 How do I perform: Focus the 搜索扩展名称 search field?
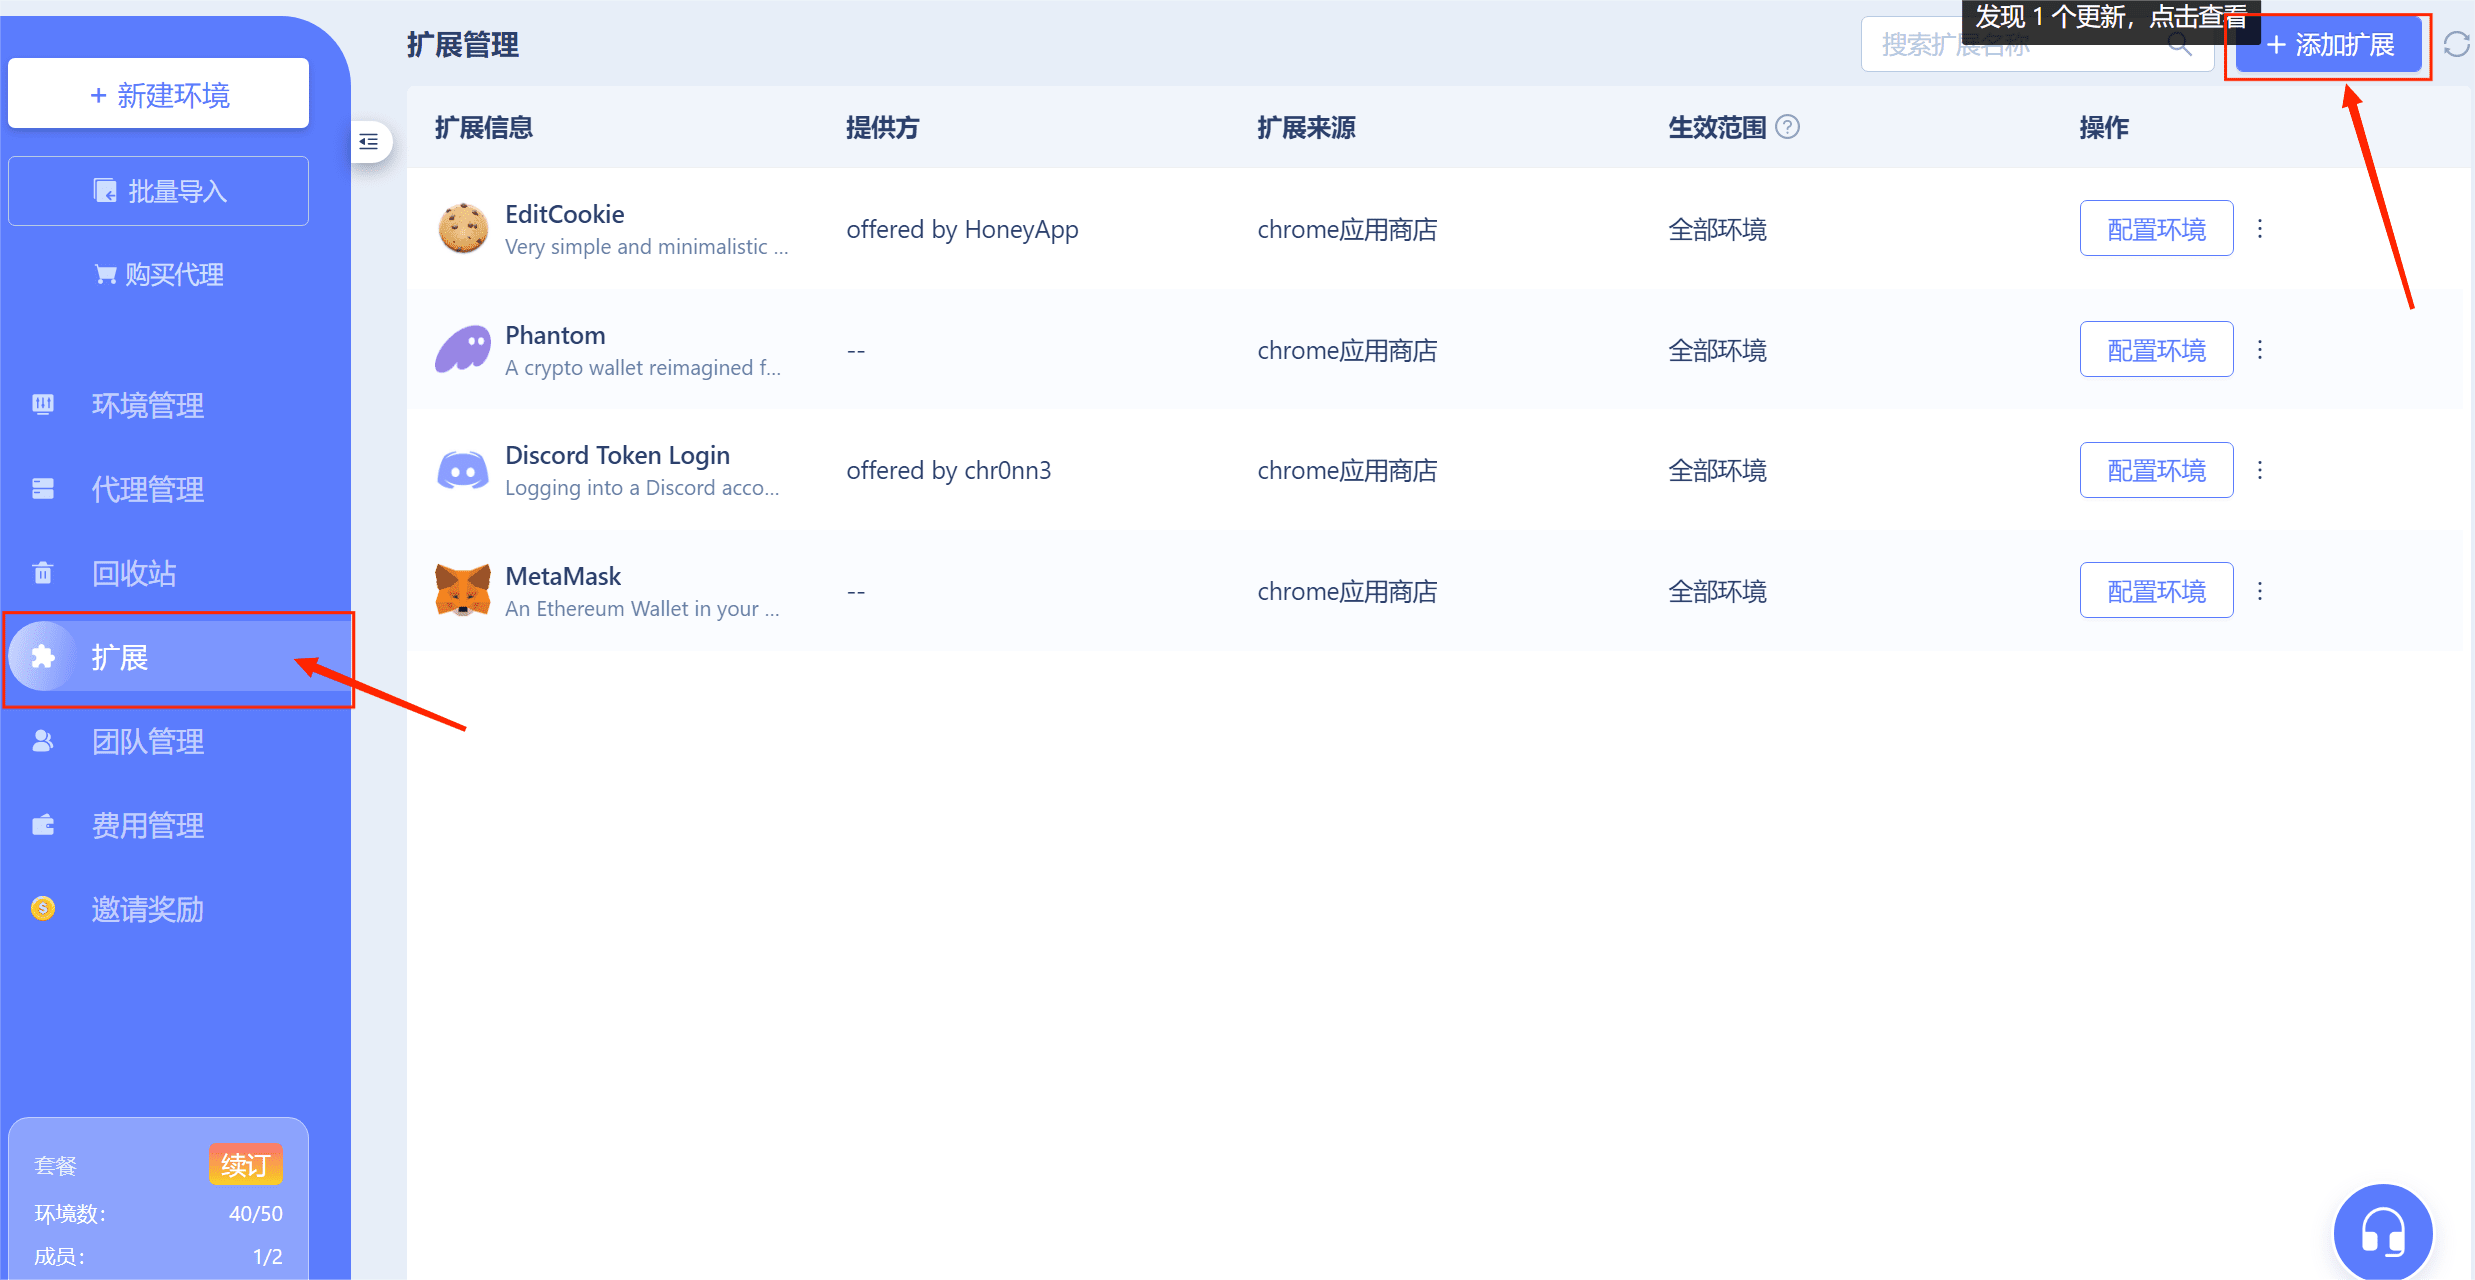pos(2037,45)
